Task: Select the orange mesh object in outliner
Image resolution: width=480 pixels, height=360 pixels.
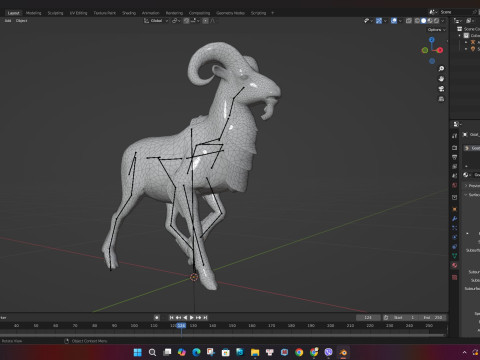Action: 473,49
